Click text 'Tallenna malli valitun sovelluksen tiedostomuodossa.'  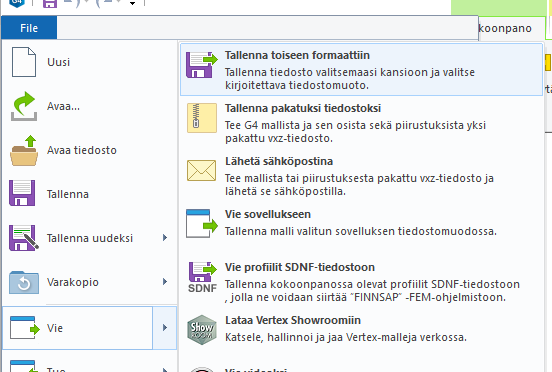361,231
